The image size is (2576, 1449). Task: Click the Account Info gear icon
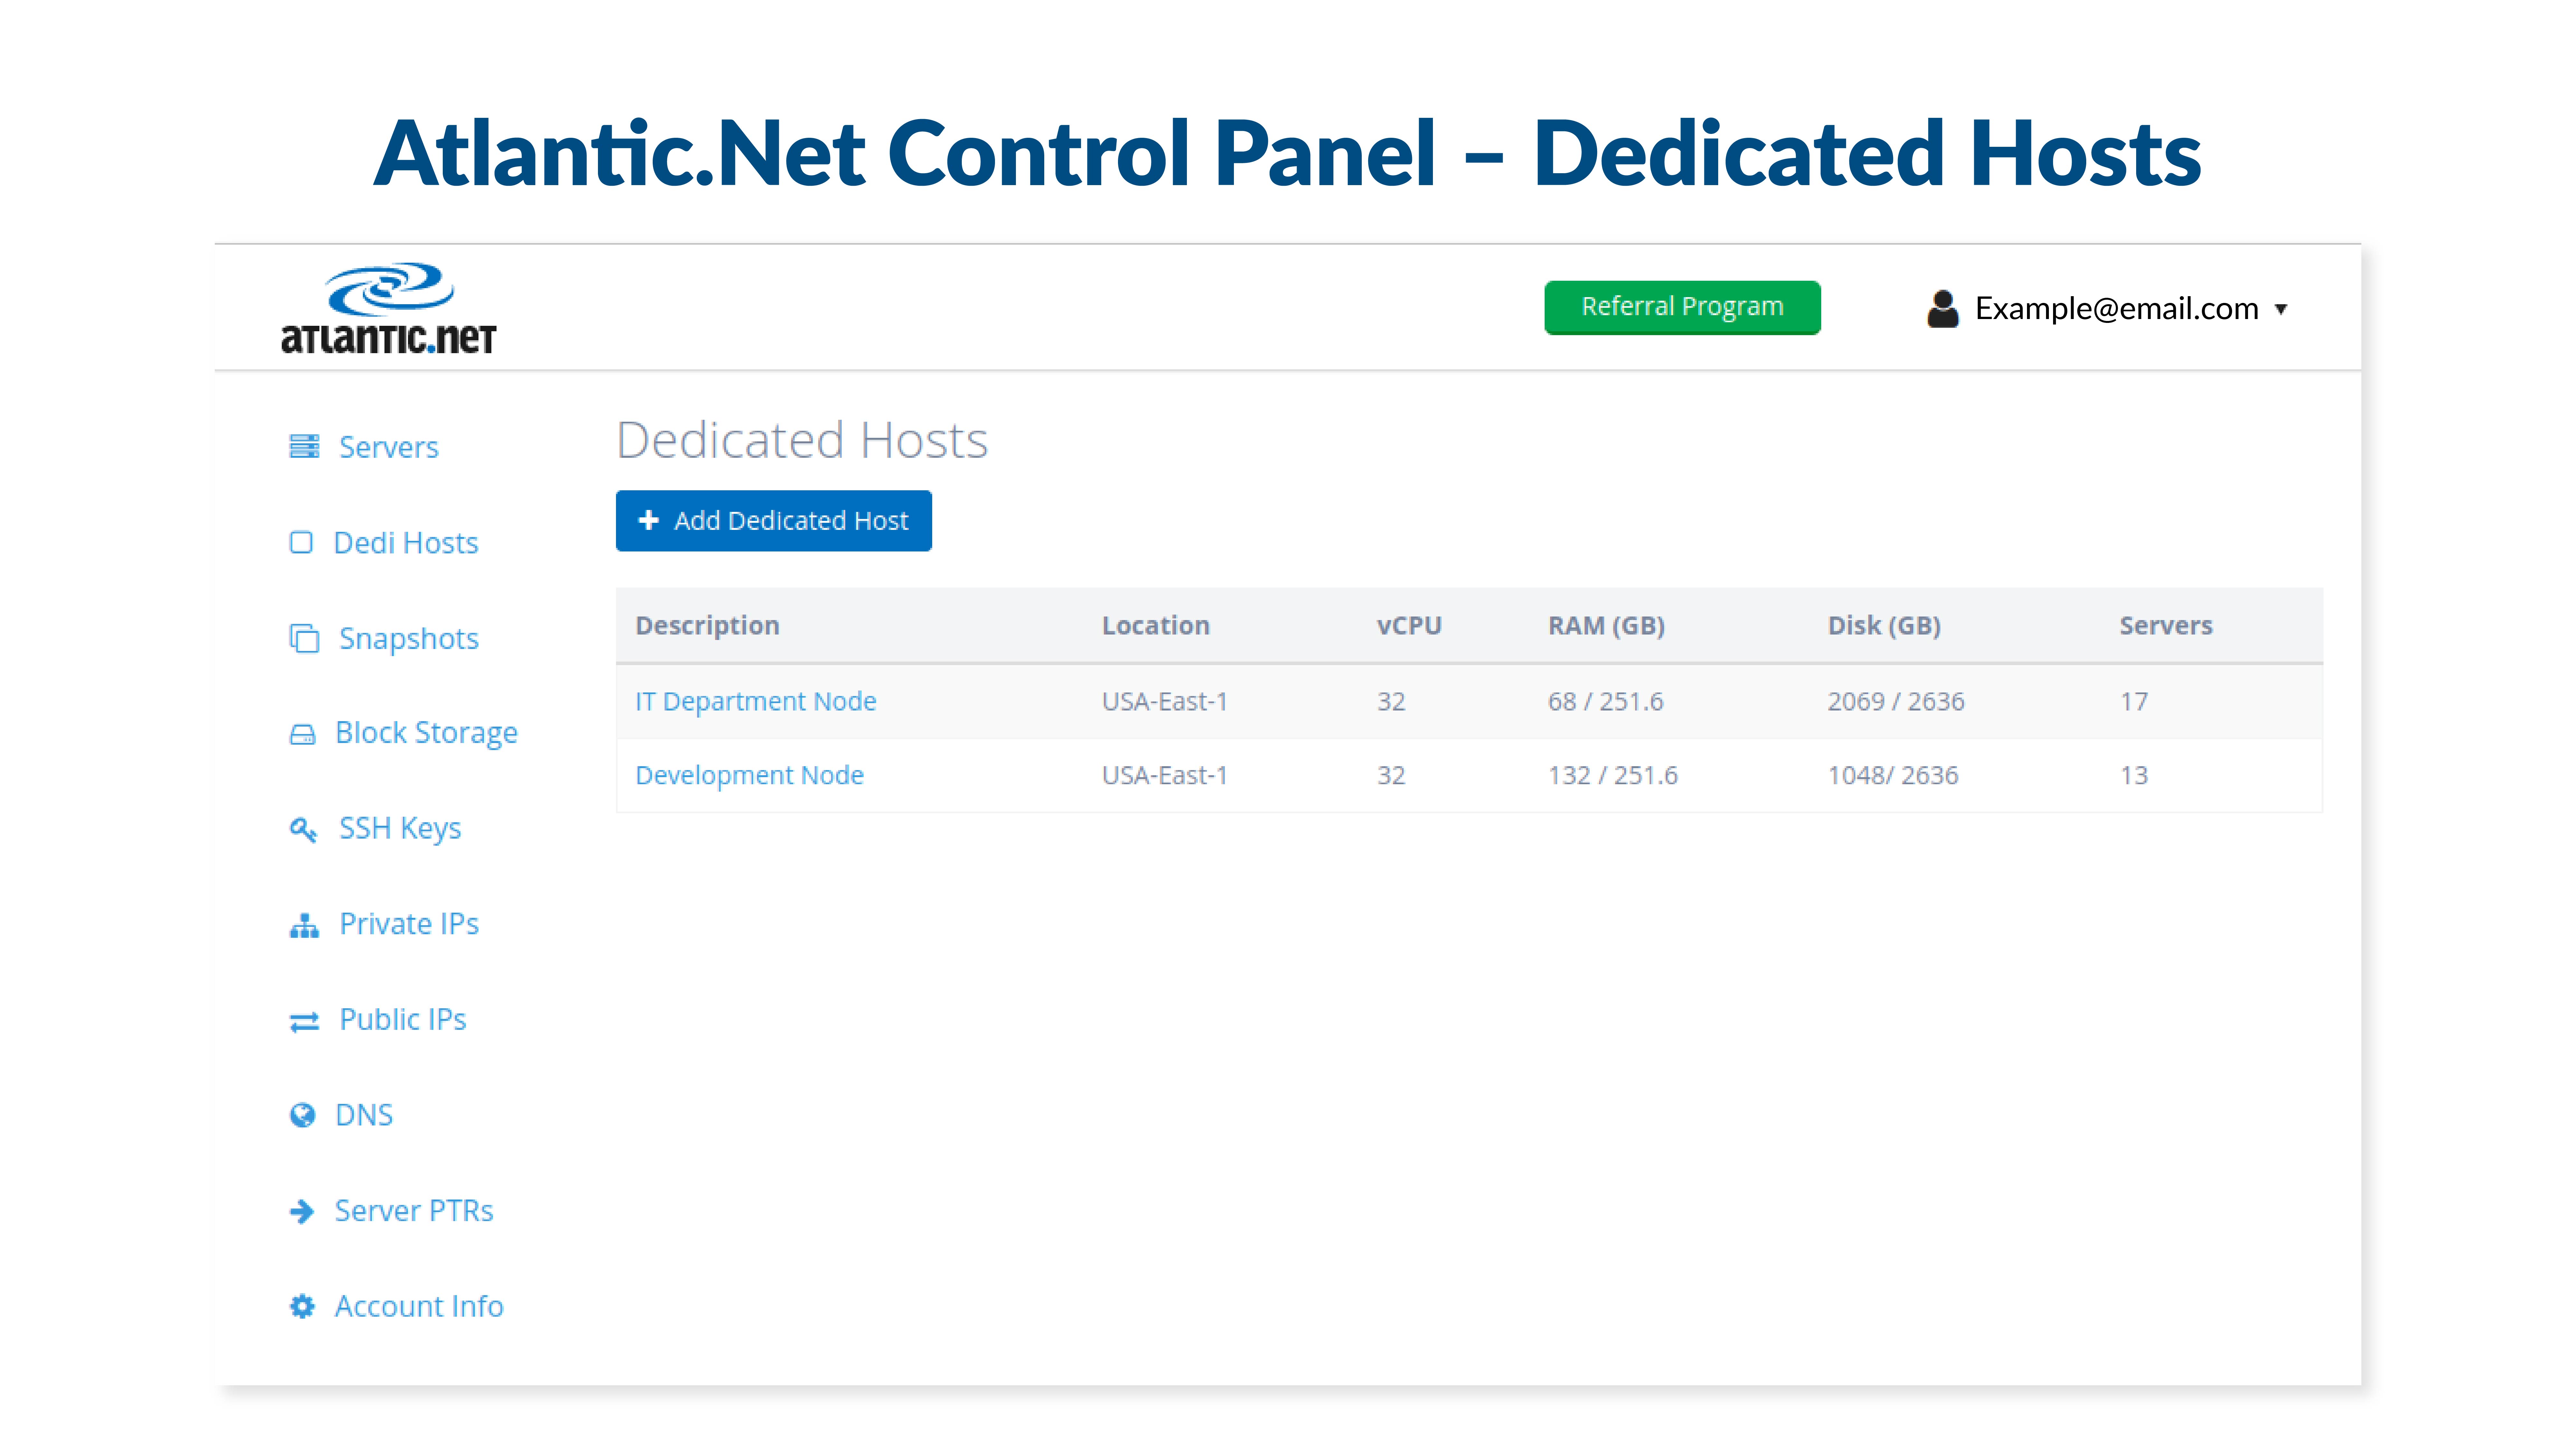click(x=303, y=1306)
